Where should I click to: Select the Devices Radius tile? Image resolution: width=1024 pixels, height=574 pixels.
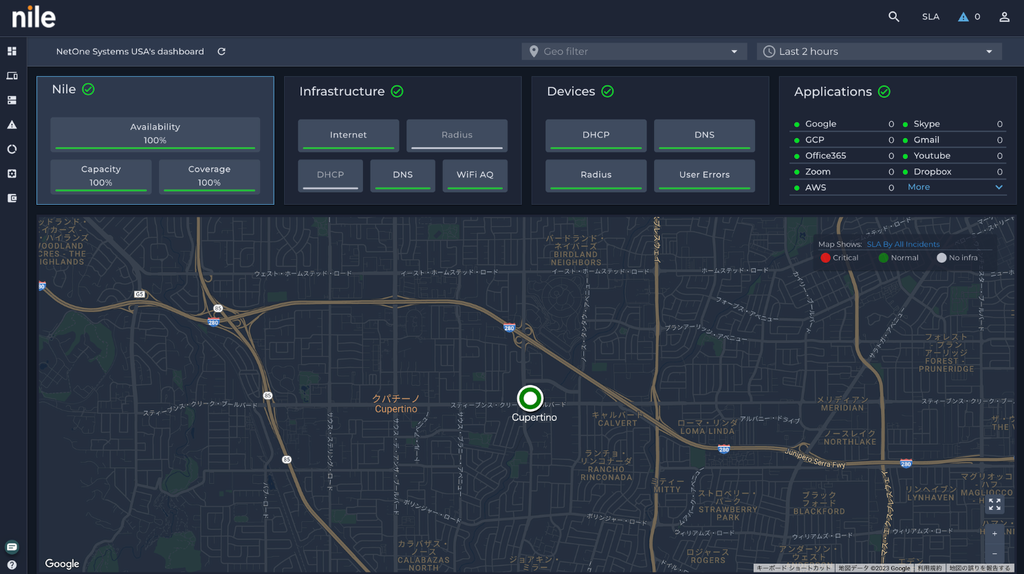(x=596, y=175)
